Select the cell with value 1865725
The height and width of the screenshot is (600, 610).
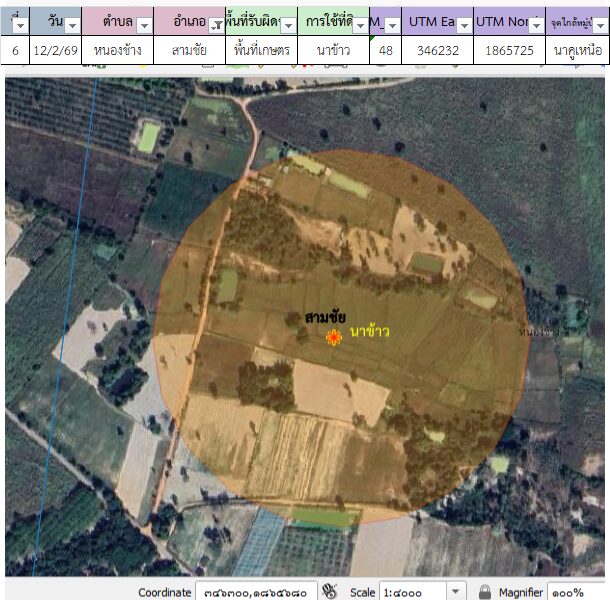pos(510,49)
